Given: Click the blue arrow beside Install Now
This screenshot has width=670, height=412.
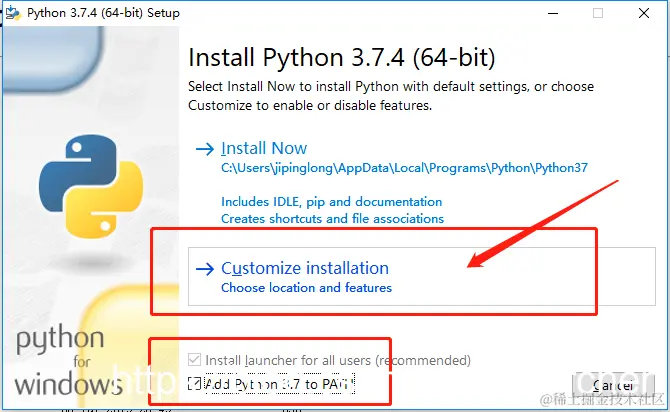Looking at the screenshot, I should 205,149.
